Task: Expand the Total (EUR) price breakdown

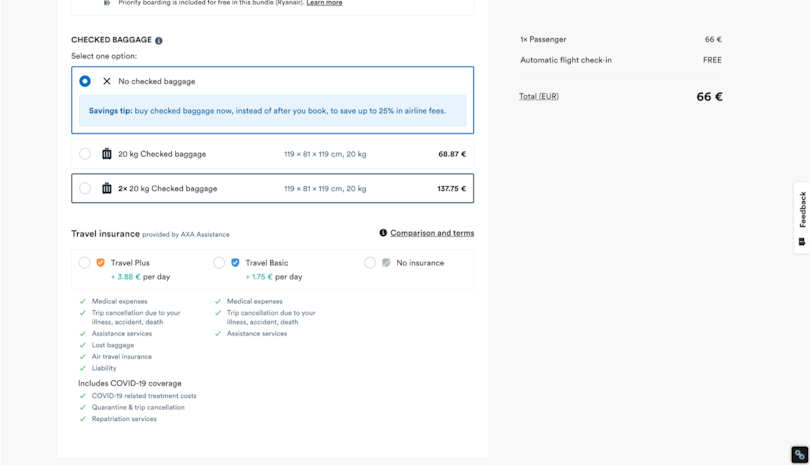Action: 539,97
